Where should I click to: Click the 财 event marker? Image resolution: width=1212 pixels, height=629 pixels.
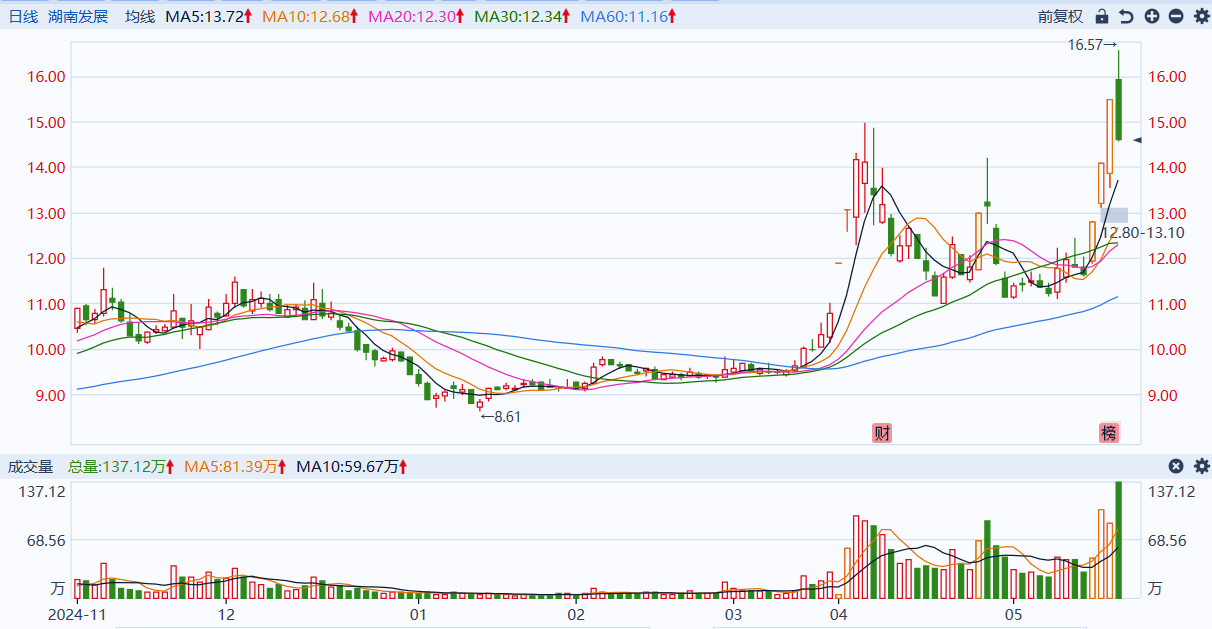[x=882, y=433]
